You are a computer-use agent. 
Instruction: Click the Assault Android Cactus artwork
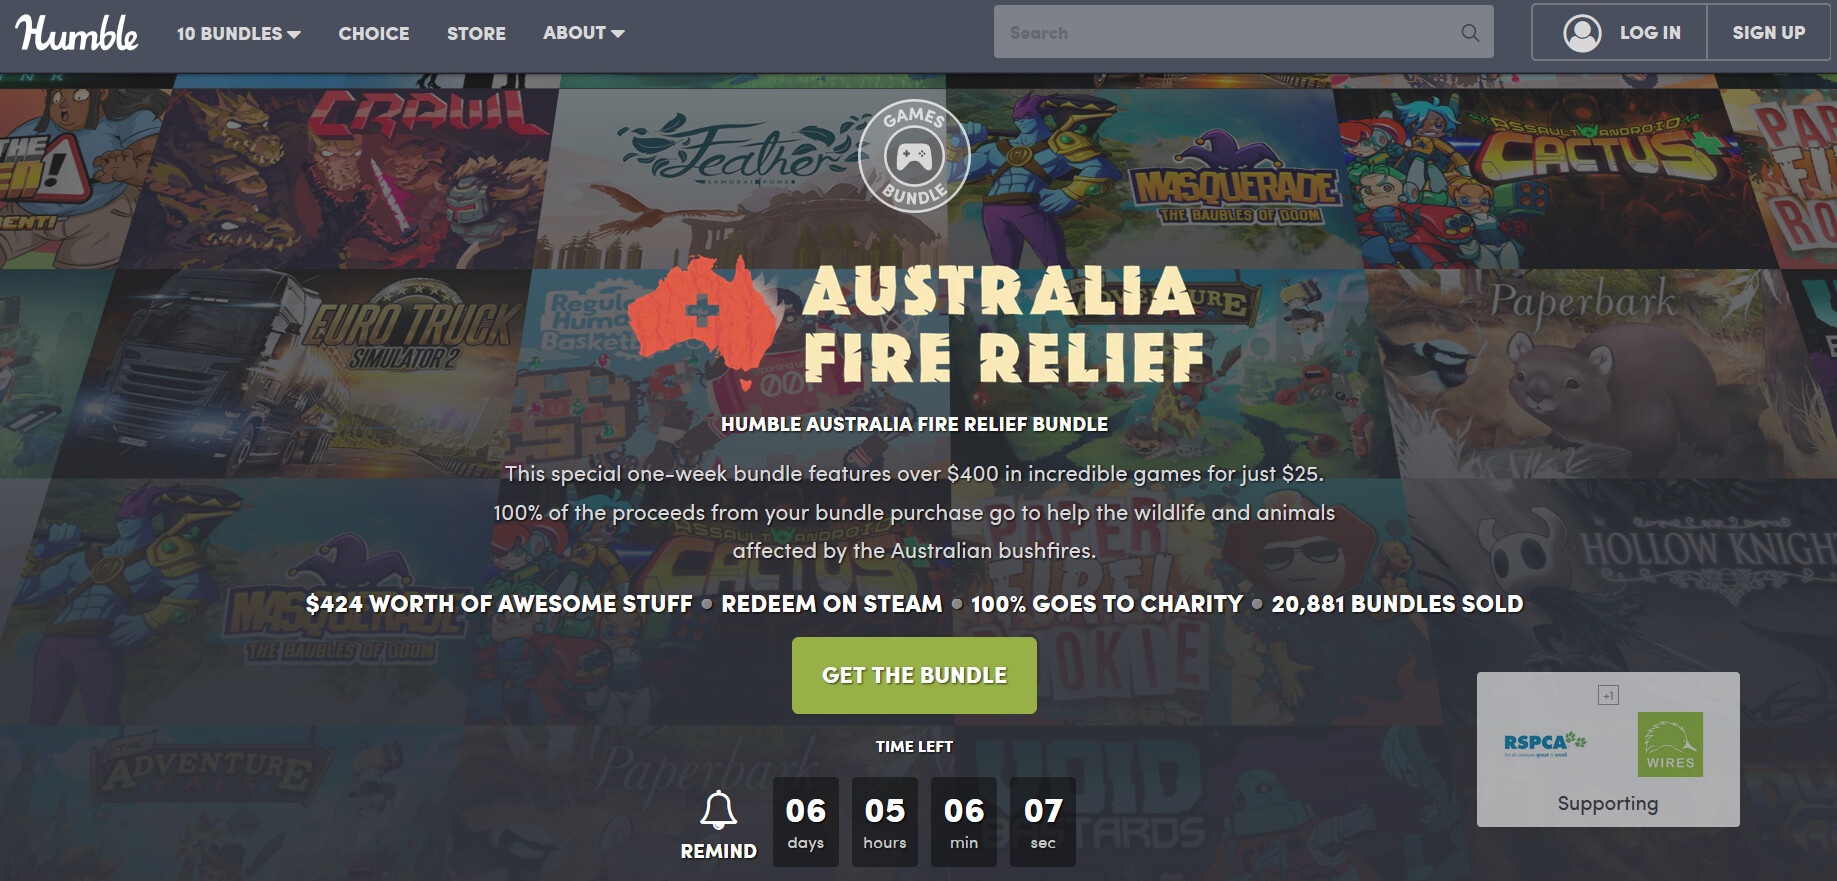pos(1540,178)
